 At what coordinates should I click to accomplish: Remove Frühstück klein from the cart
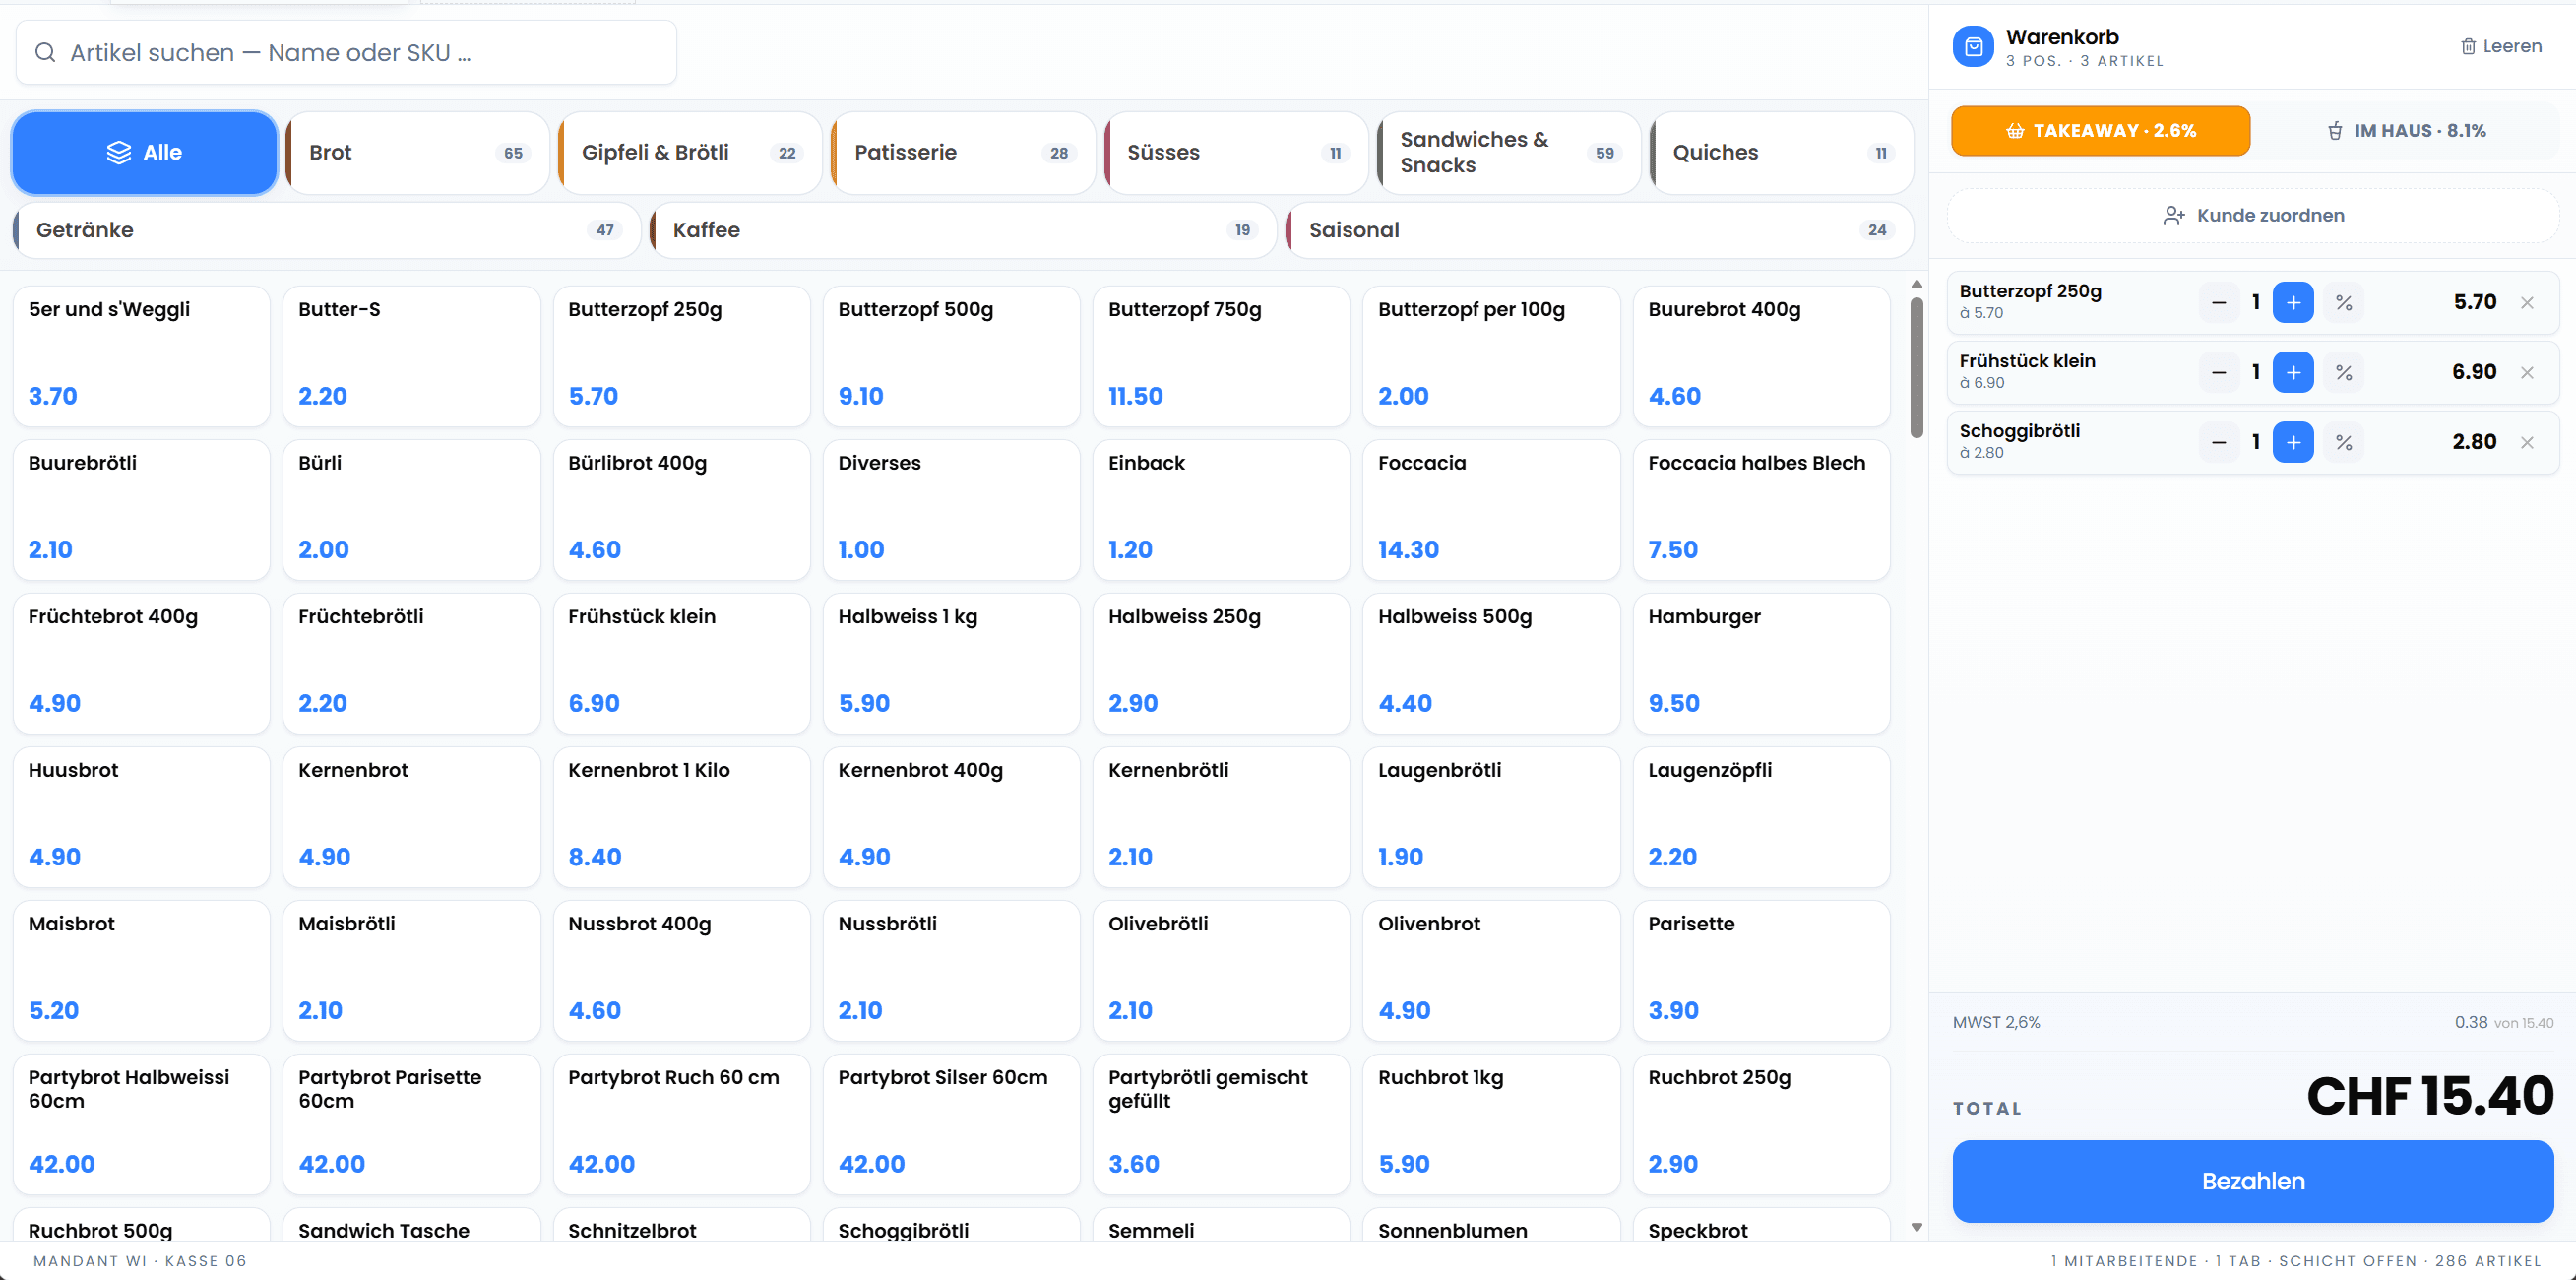pos(2527,372)
